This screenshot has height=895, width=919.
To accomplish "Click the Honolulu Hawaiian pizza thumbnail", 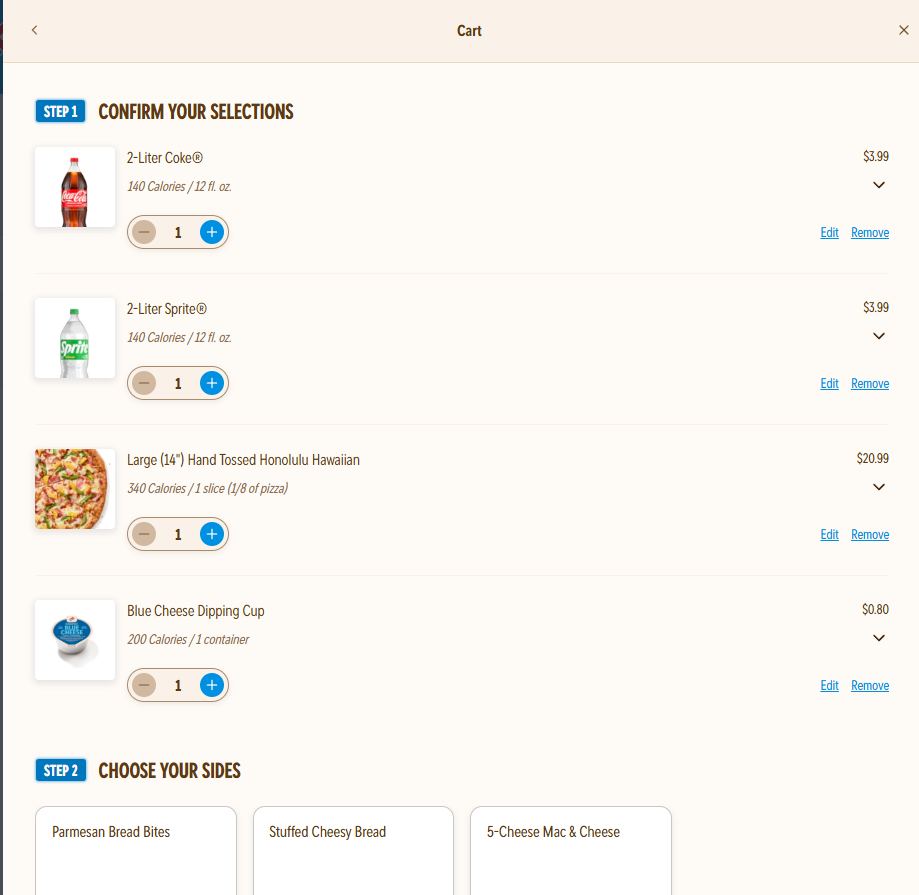I will click(x=75, y=489).
